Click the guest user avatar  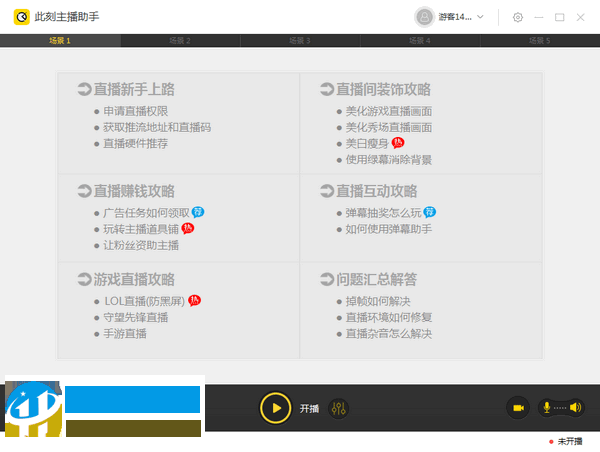coord(424,17)
